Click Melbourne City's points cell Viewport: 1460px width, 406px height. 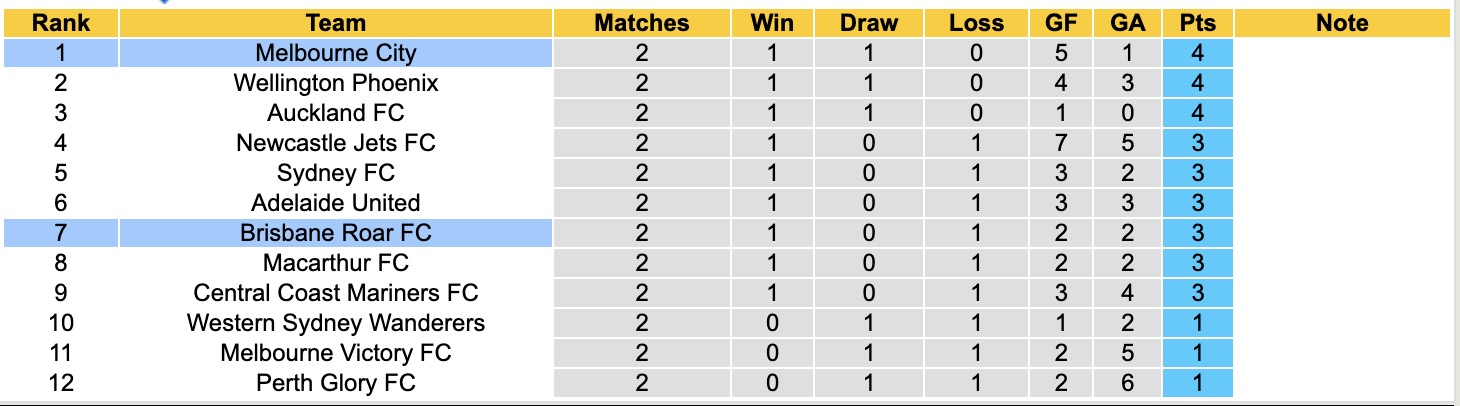1198,53
